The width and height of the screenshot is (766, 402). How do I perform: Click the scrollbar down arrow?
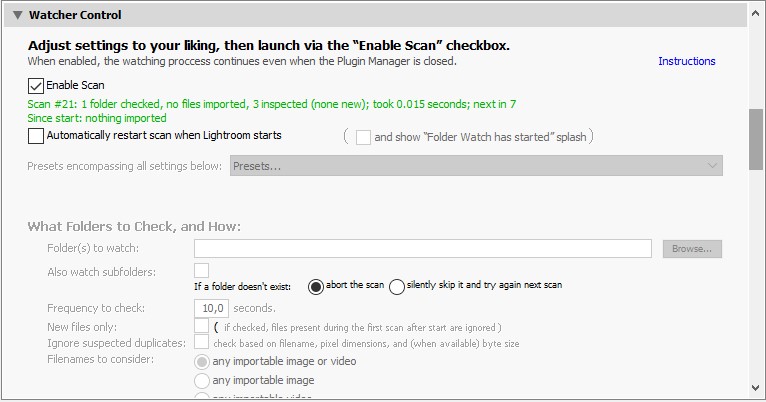(x=757, y=386)
